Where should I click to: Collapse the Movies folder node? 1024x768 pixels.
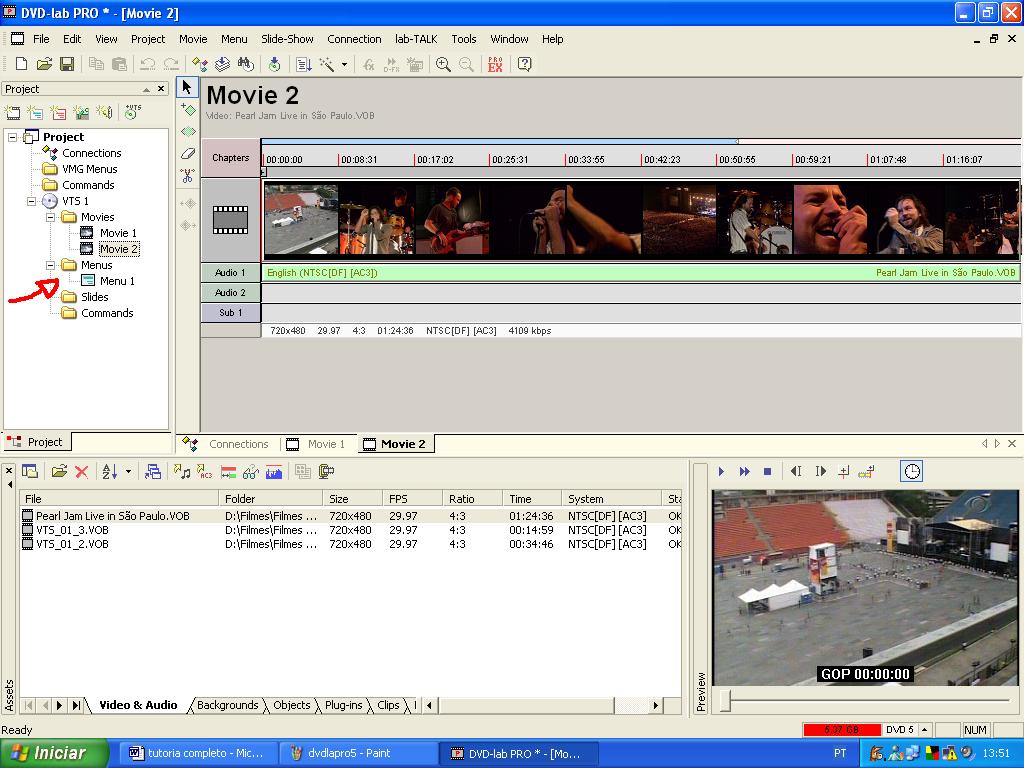tap(50, 217)
